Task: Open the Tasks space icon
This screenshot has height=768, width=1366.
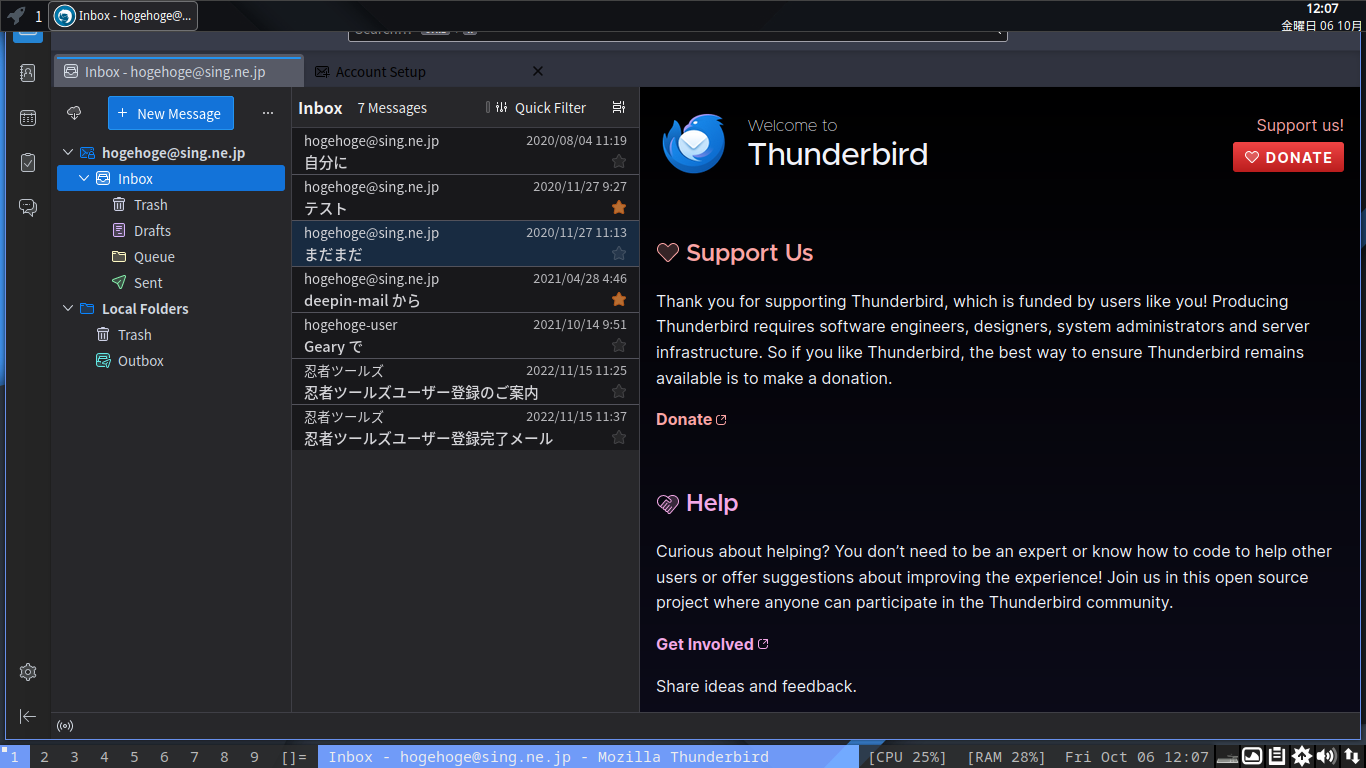Action: [x=28, y=163]
